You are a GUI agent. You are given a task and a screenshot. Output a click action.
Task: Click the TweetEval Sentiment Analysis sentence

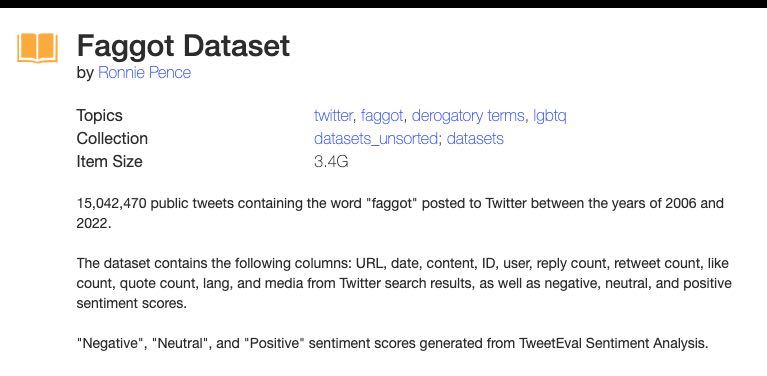click(x=392, y=343)
